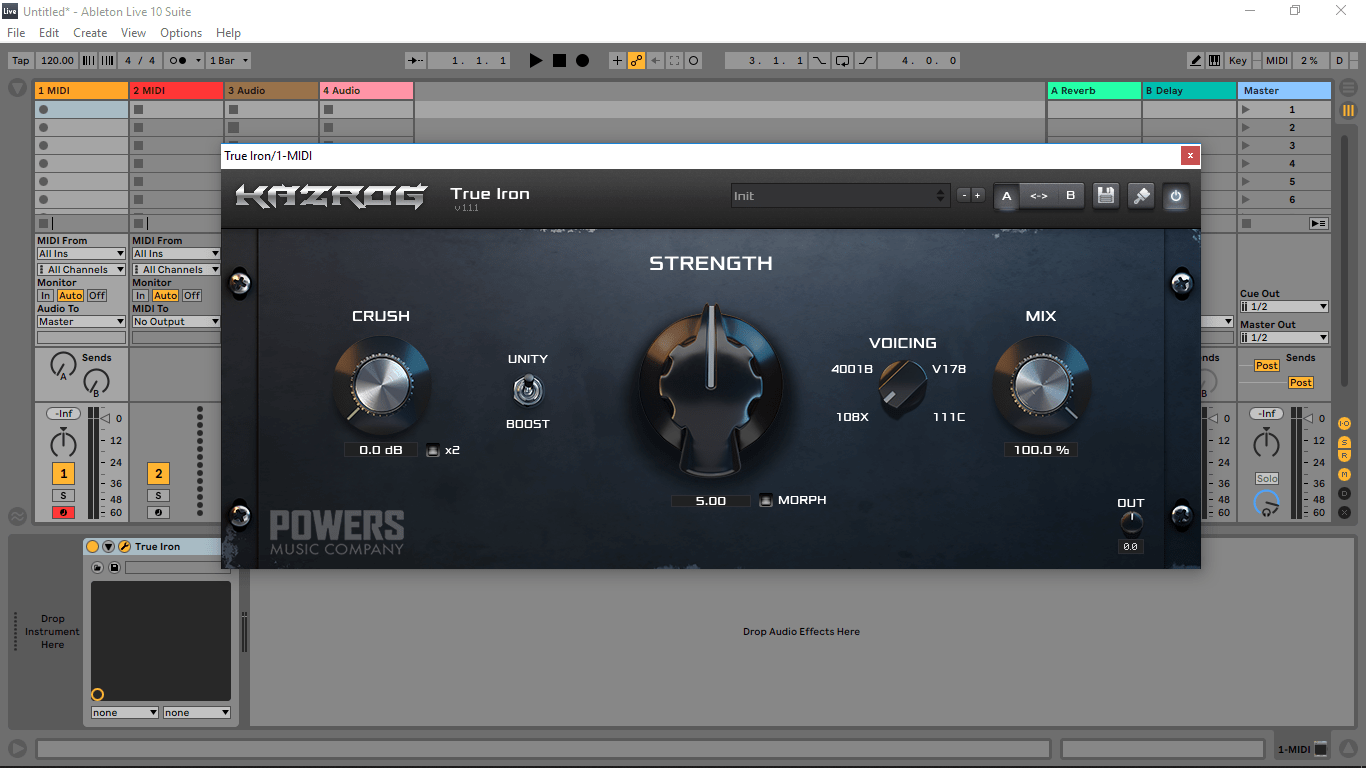The image size is (1366, 768).
Task: Open the Help menu
Action: [x=228, y=33]
